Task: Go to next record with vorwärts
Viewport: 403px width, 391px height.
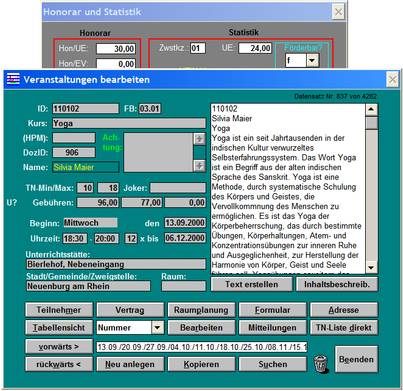Action: pyautogui.click(x=59, y=347)
